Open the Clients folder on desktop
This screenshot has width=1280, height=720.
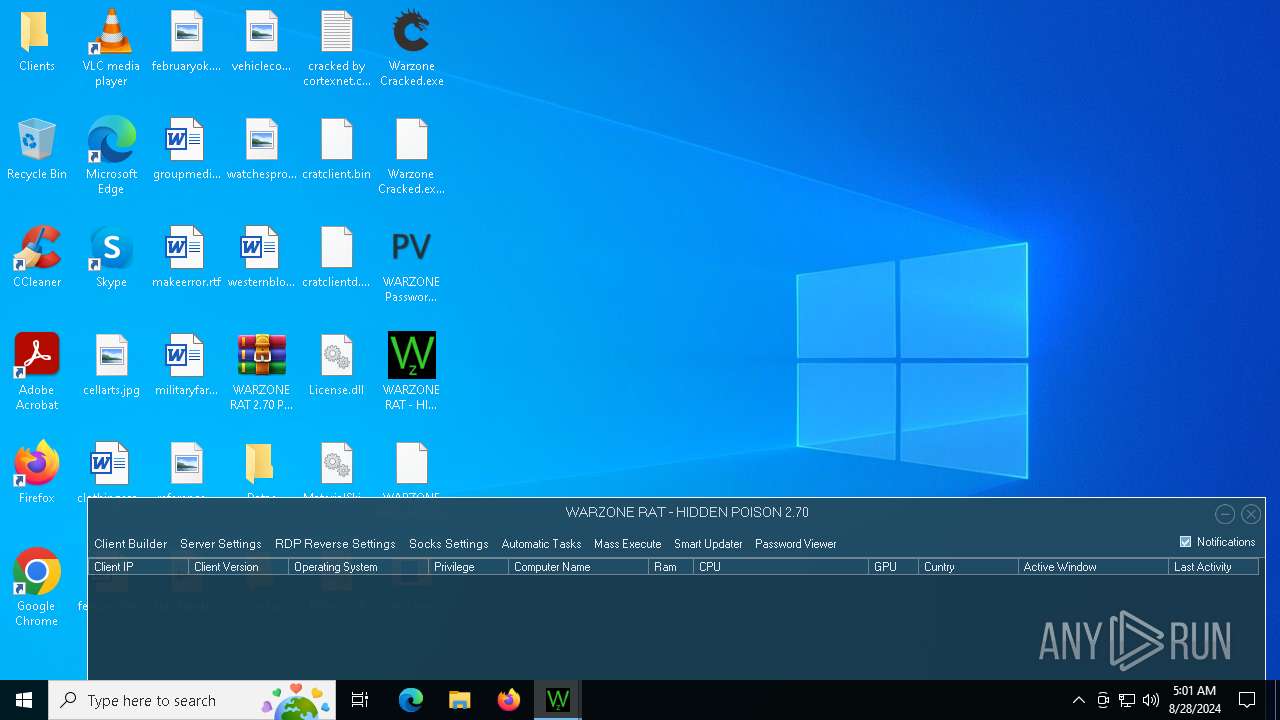tap(36, 42)
